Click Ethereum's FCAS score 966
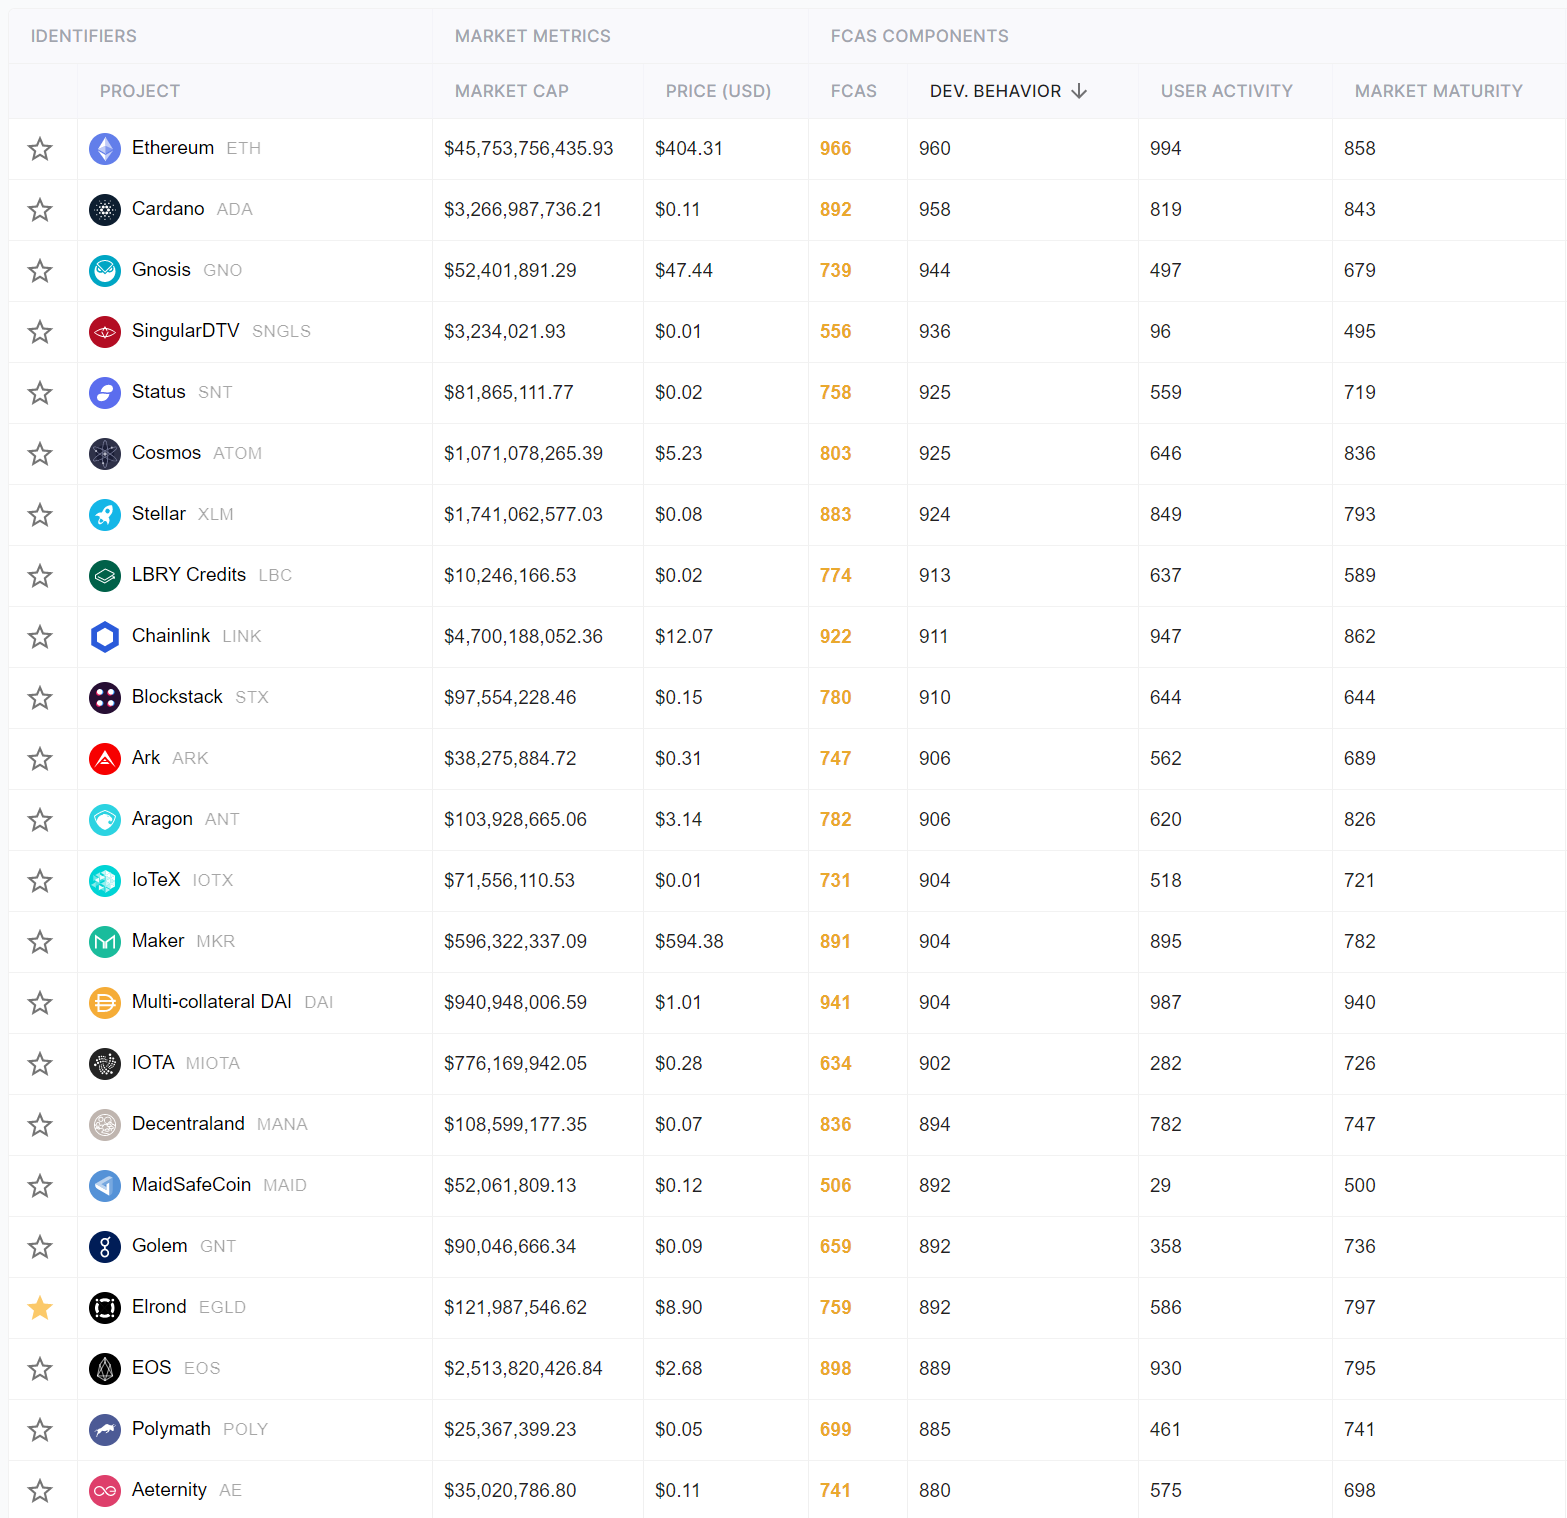 [836, 149]
